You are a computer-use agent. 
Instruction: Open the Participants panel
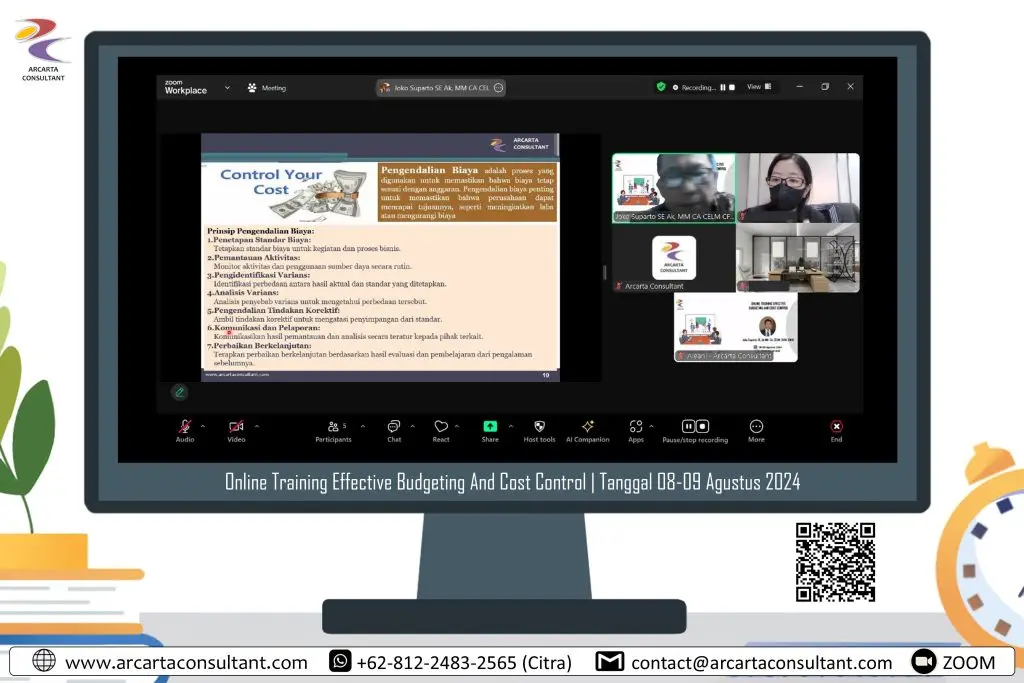point(333,427)
